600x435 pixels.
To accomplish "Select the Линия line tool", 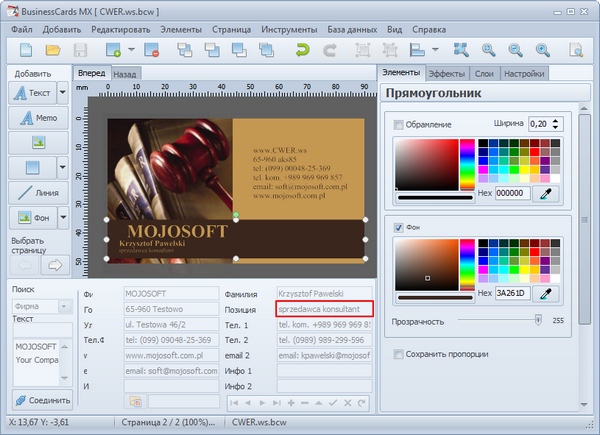I will coord(39,192).
